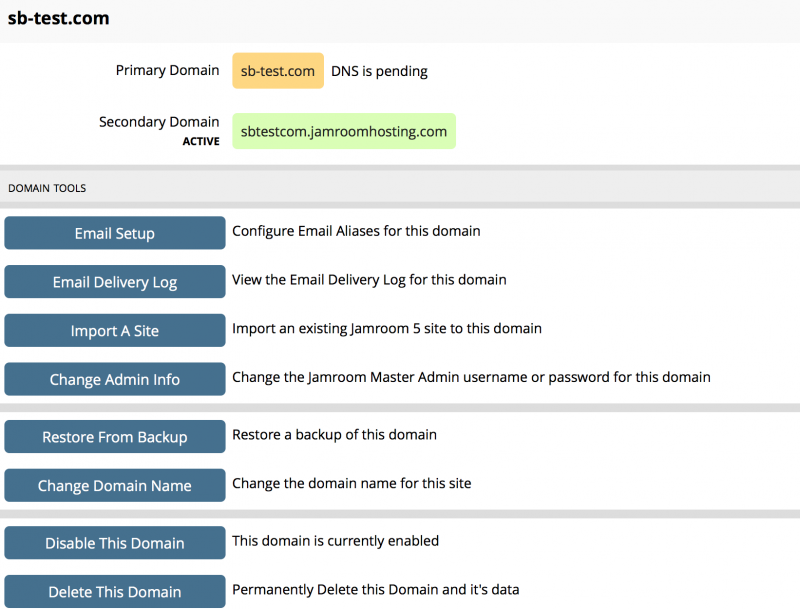Select Restore From Backup
Screen dimensions: 800x609
pyautogui.click(x=115, y=437)
